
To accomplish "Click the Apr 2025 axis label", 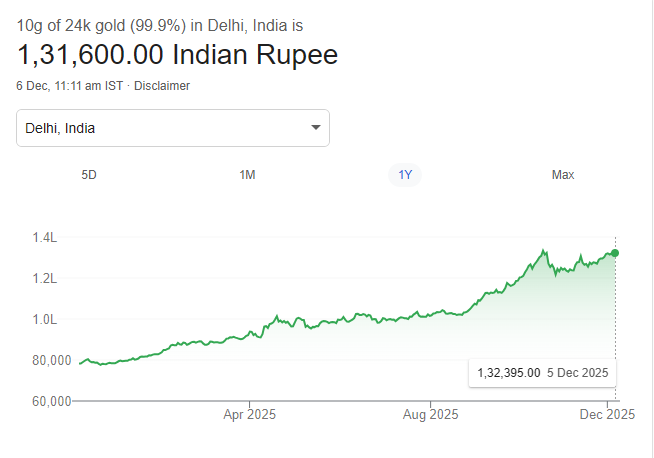I will tap(249, 414).
